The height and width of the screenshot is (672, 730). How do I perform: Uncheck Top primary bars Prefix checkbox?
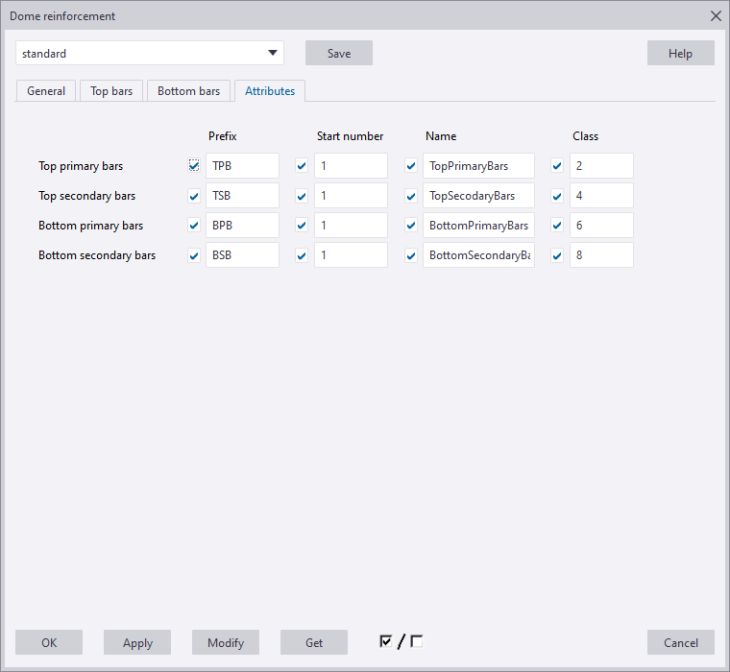(x=194, y=166)
